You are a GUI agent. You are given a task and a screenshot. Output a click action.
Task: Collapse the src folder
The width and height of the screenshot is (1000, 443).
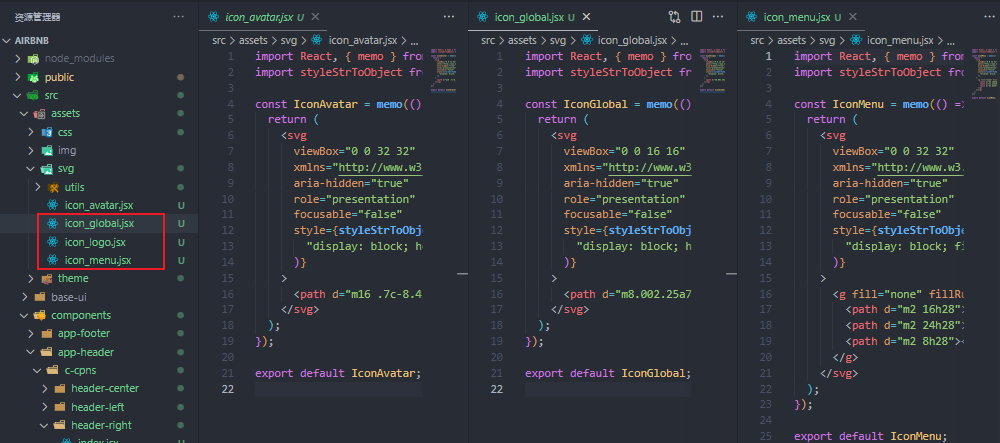tap(18, 96)
